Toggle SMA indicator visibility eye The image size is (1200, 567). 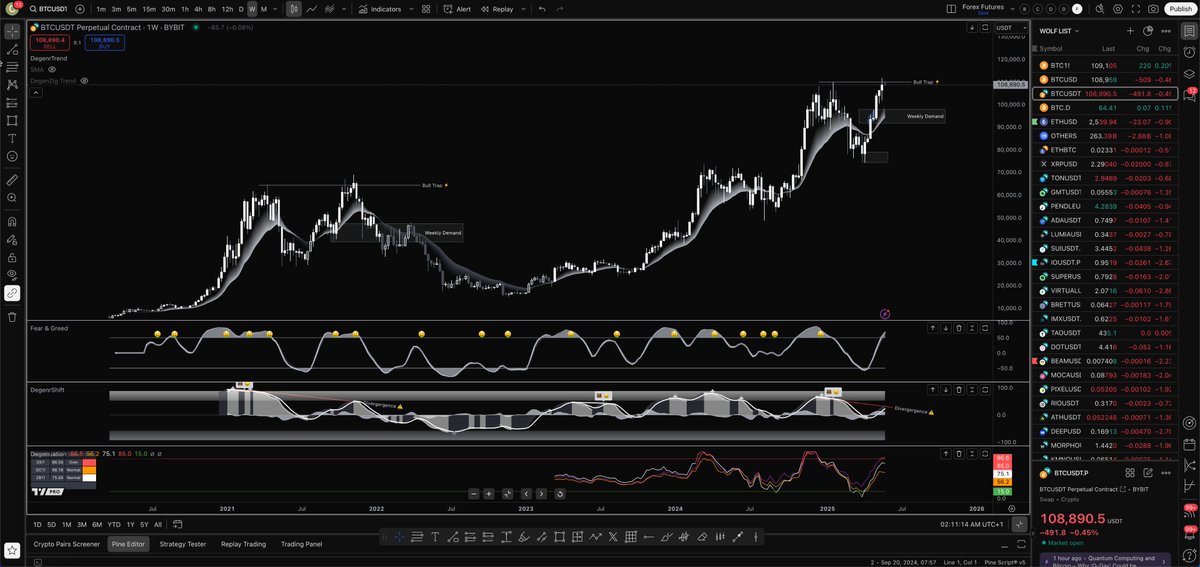[x=52, y=70]
